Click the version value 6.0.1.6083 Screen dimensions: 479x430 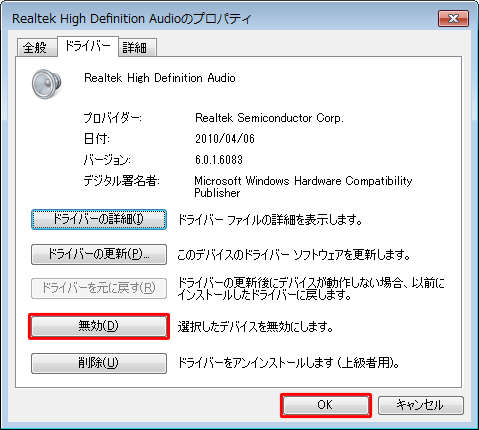tap(219, 160)
